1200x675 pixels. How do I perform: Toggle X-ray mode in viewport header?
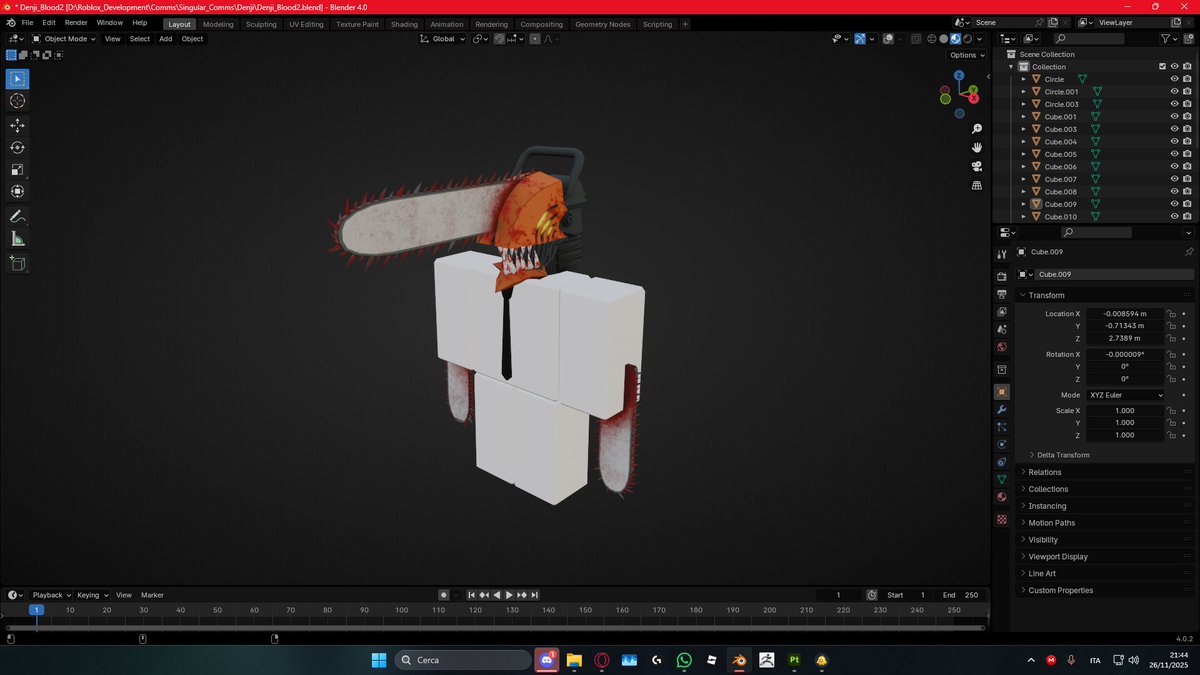coord(915,39)
